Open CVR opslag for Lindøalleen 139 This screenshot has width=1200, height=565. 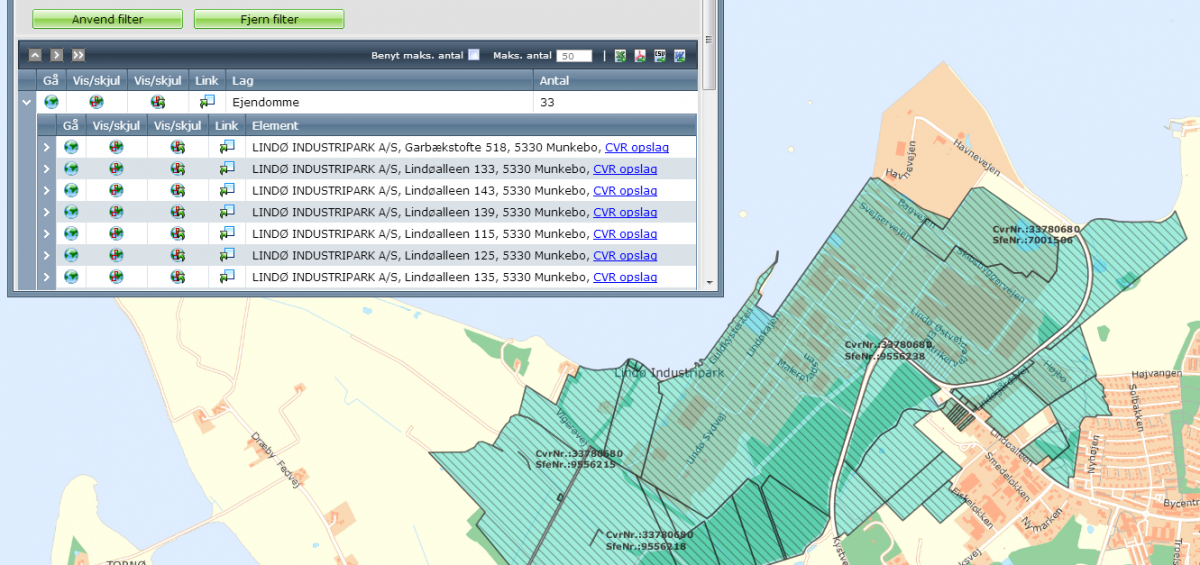click(625, 212)
